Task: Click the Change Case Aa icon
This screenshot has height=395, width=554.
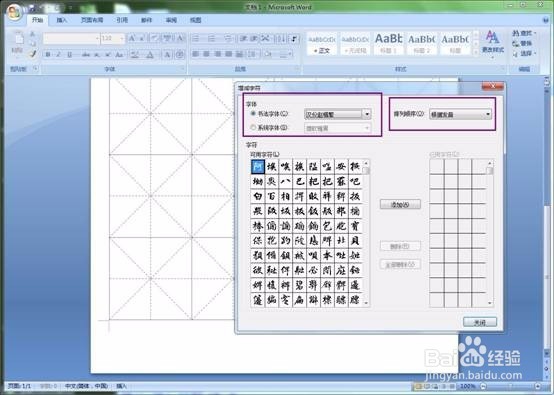Action: (119, 54)
